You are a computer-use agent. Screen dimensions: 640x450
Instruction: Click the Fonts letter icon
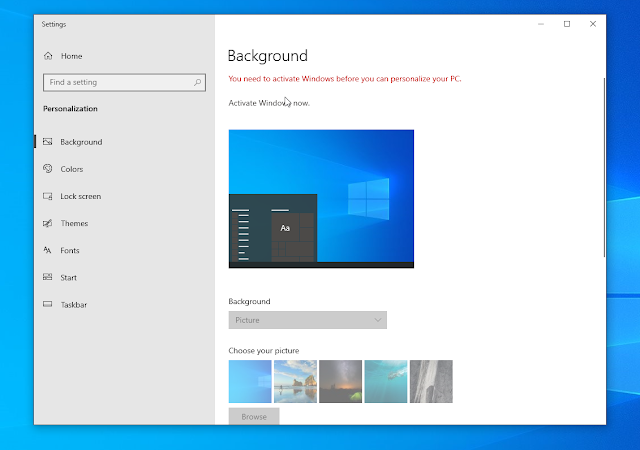(48, 250)
